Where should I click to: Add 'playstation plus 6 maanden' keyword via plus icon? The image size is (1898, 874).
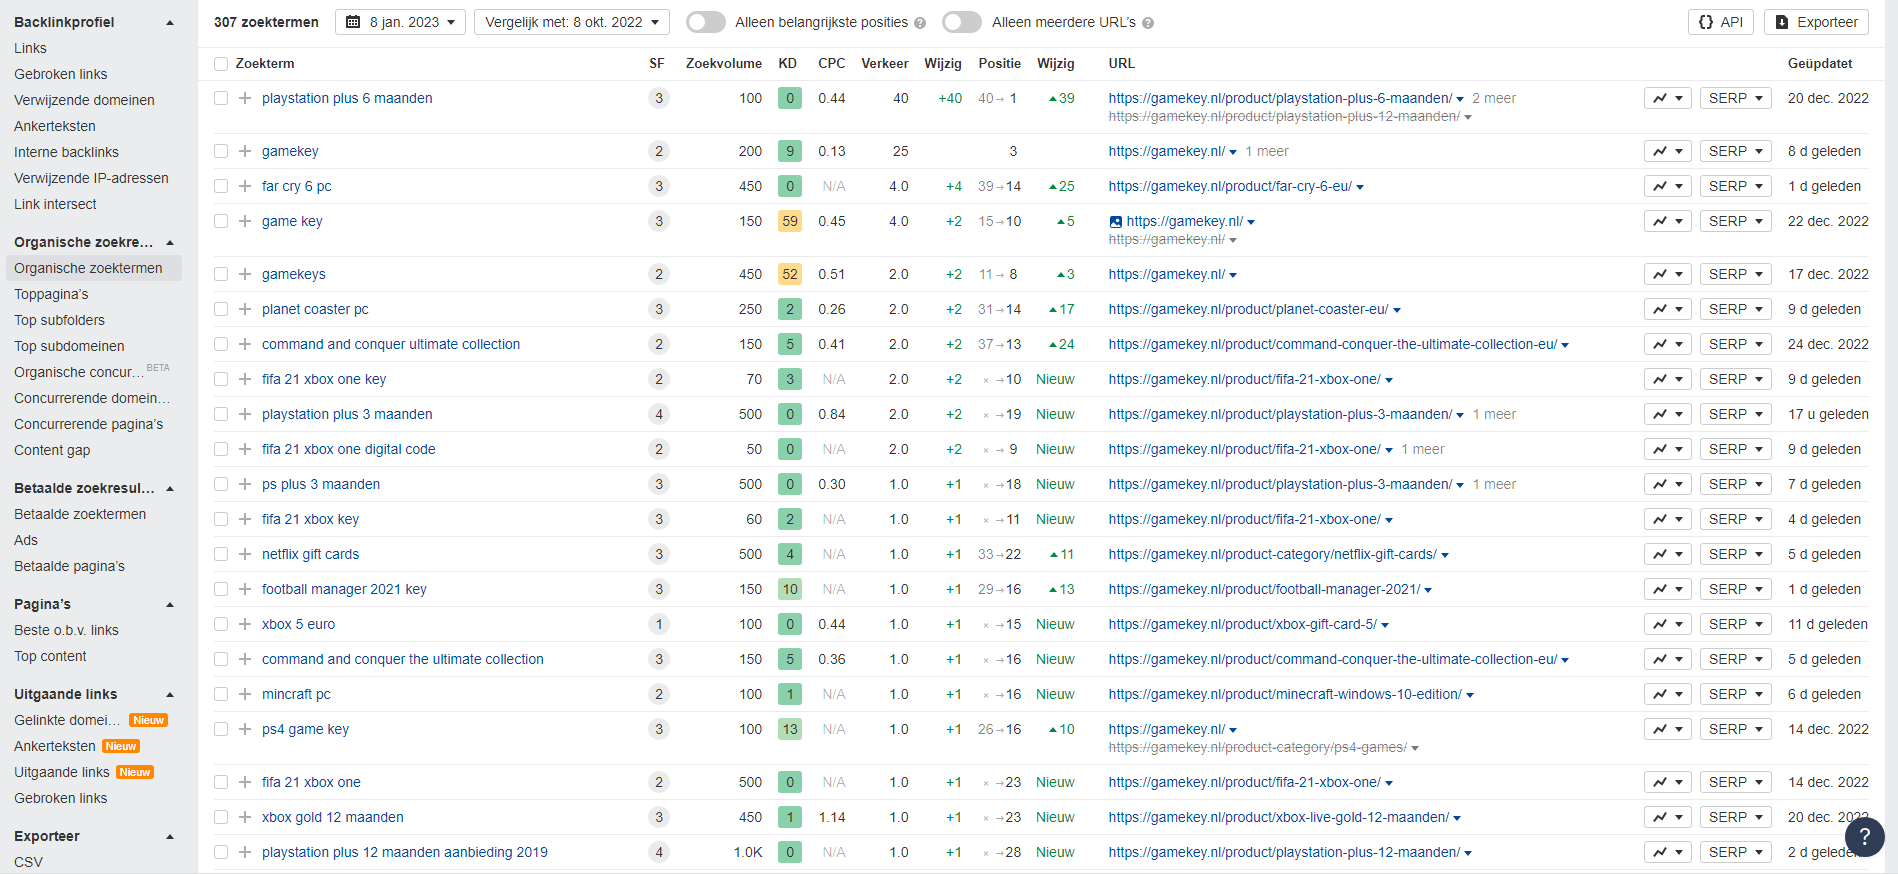pos(244,98)
